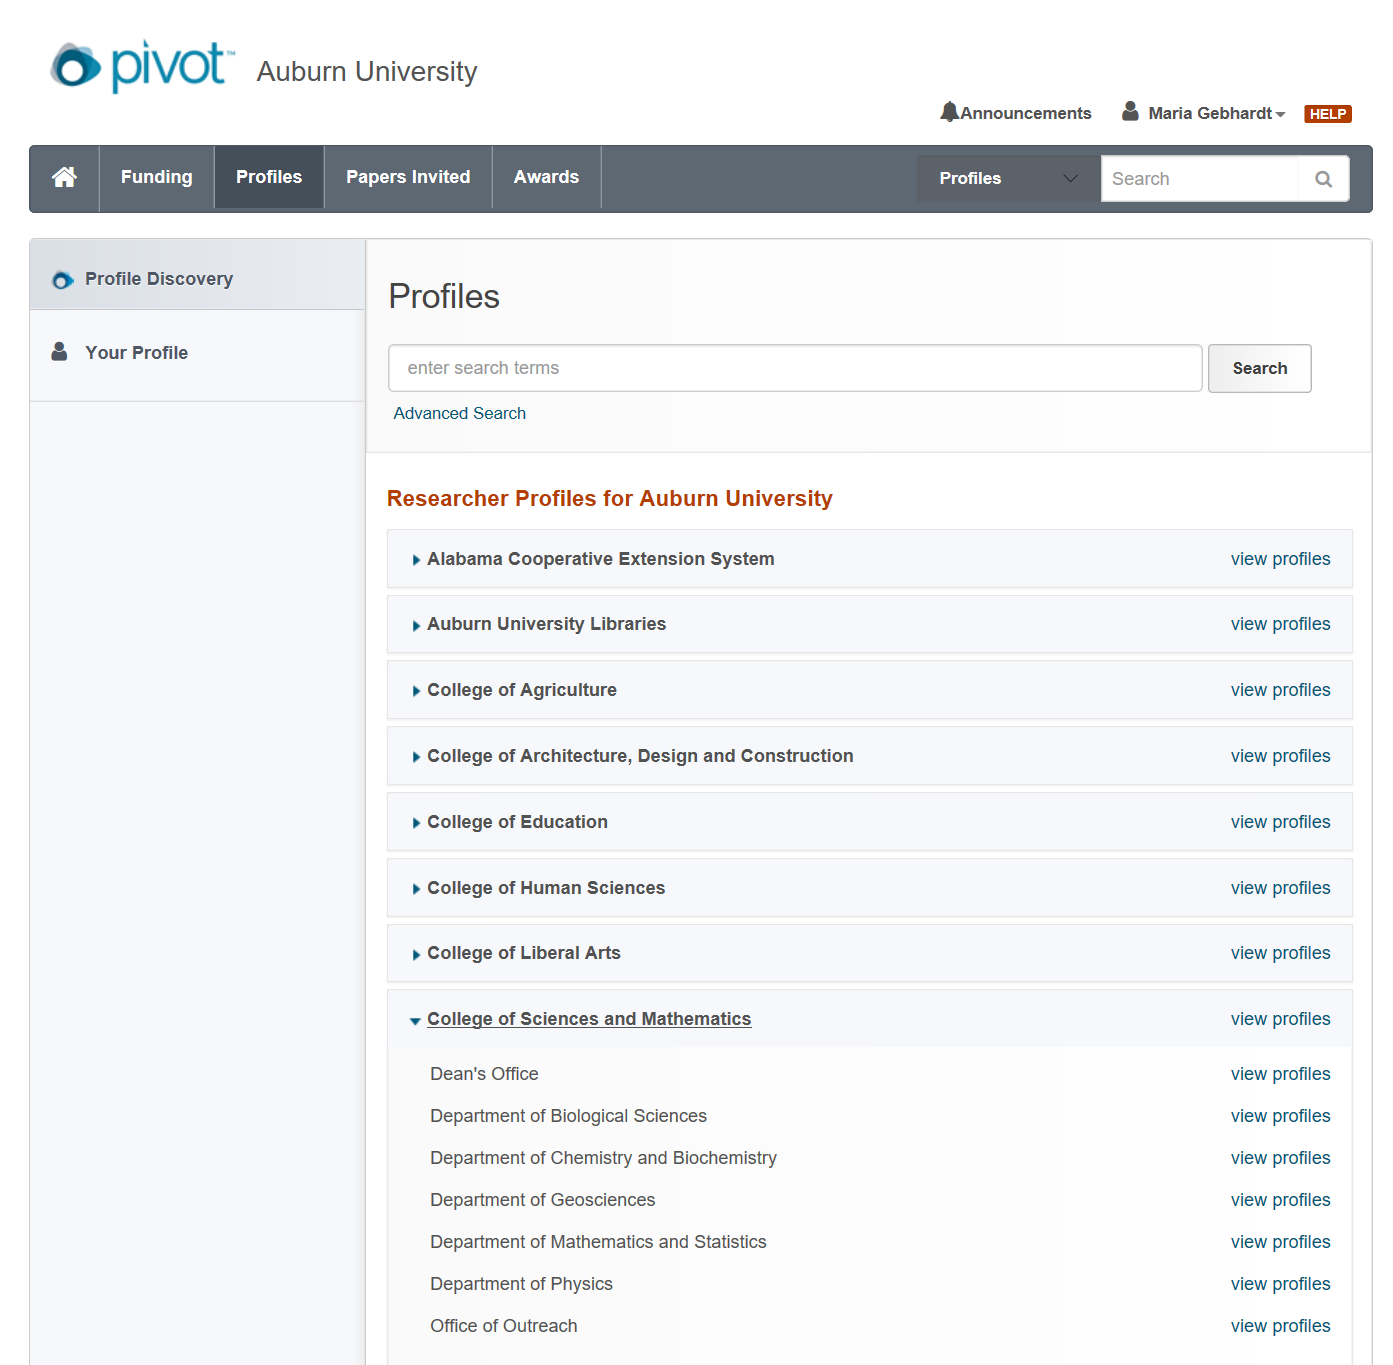Click the HELP badge
Viewport: 1393px width, 1365px height.
click(x=1328, y=113)
